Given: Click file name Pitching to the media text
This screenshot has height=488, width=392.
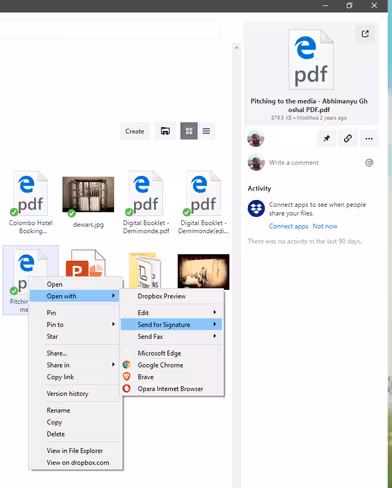Looking at the screenshot, I should [x=309, y=105].
